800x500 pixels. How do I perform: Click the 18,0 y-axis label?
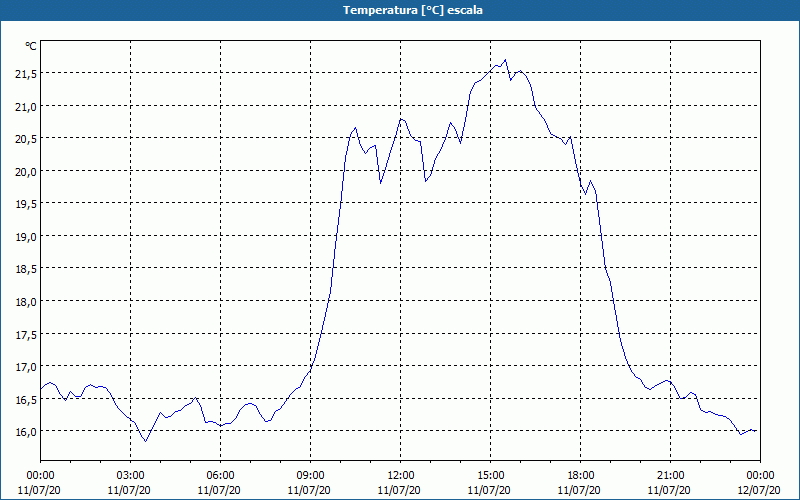[x=26, y=302]
